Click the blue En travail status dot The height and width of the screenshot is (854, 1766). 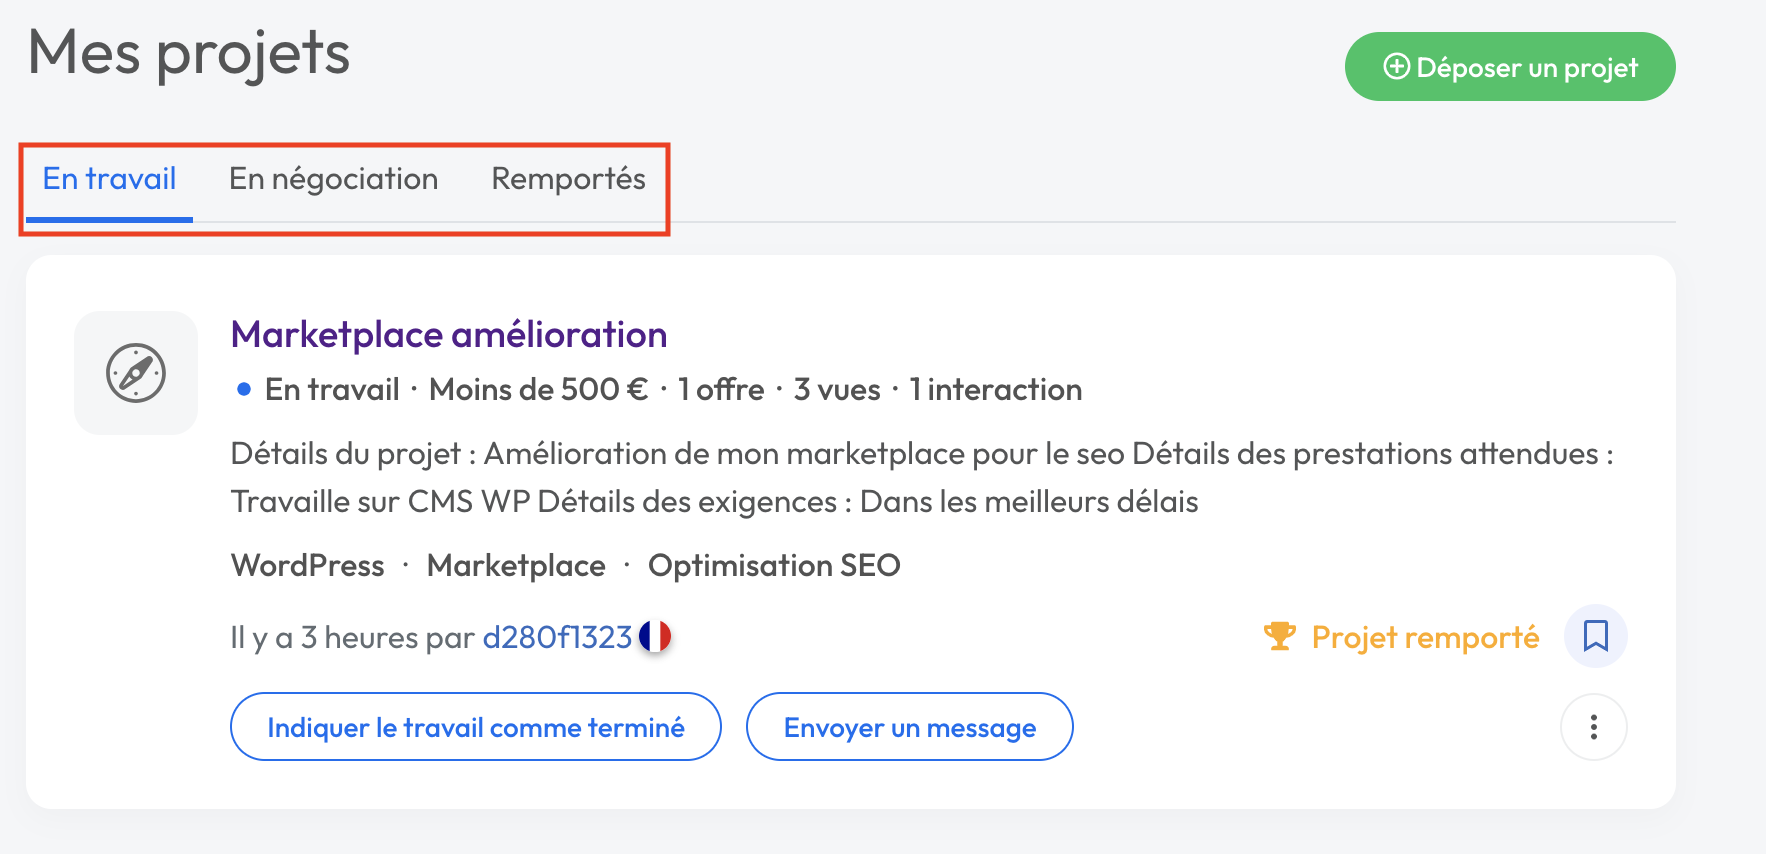244,390
